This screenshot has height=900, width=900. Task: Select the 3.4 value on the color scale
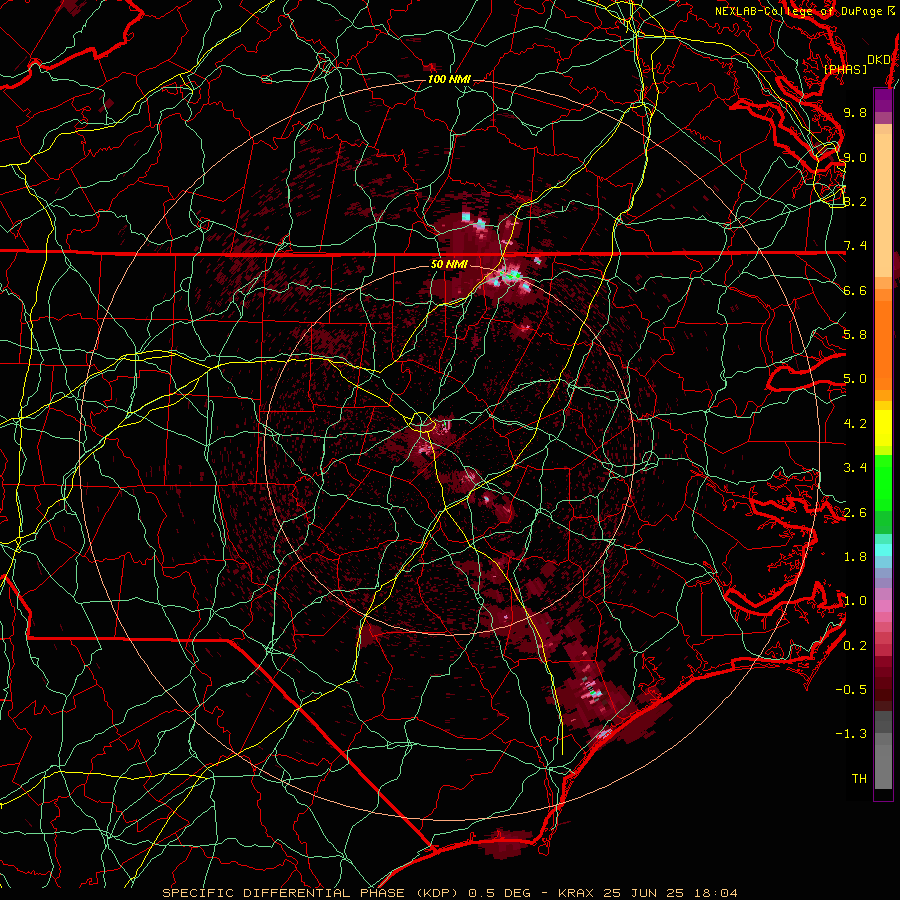click(x=855, y=468)
